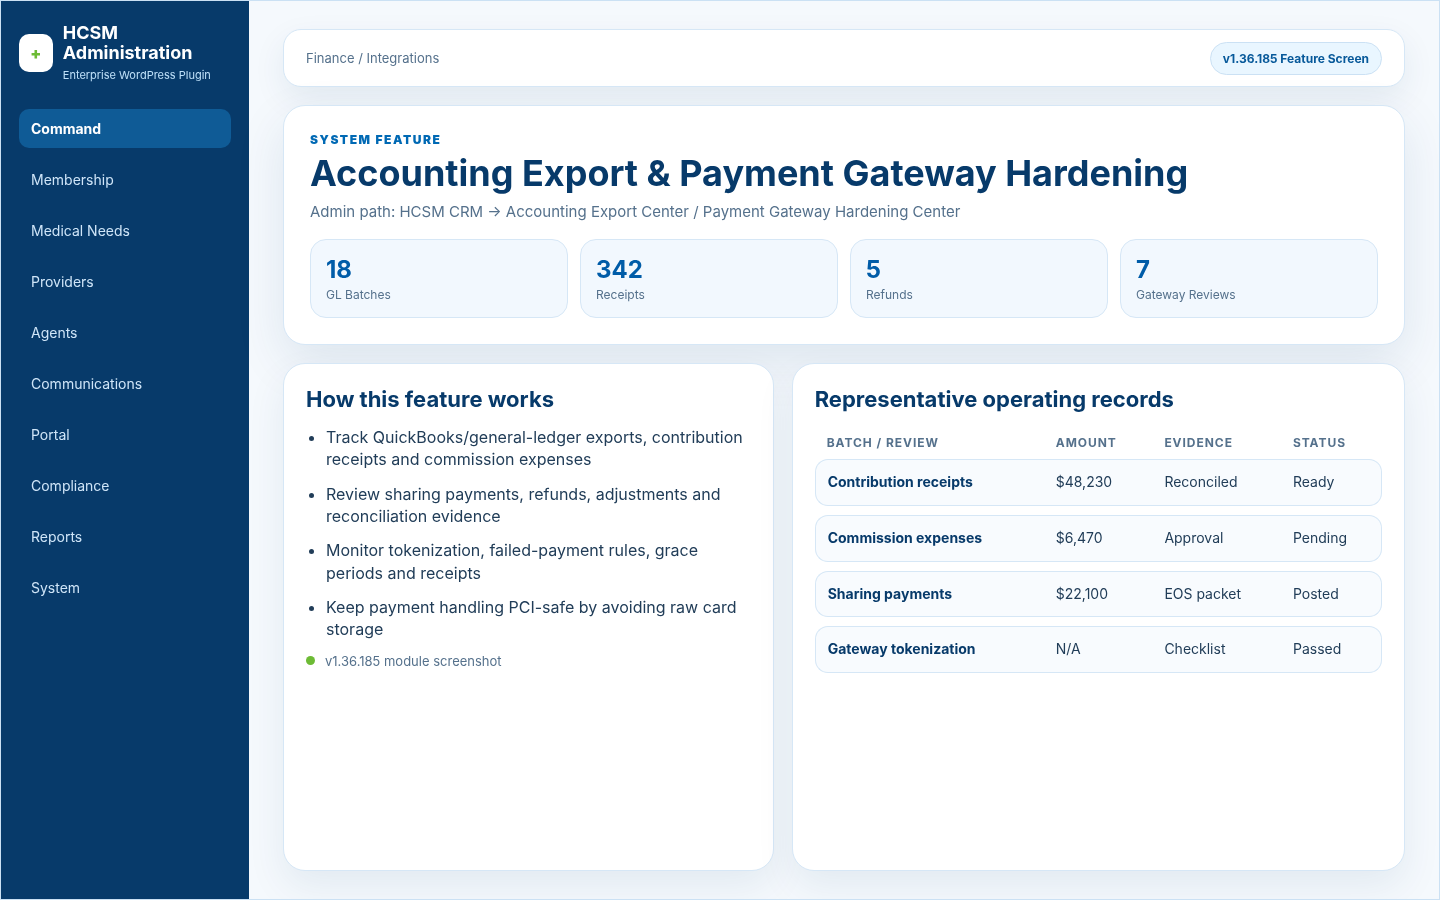Open the 342 Receipts card
This screenshot has width=1440, height=900.
click(x=709, y=279)
